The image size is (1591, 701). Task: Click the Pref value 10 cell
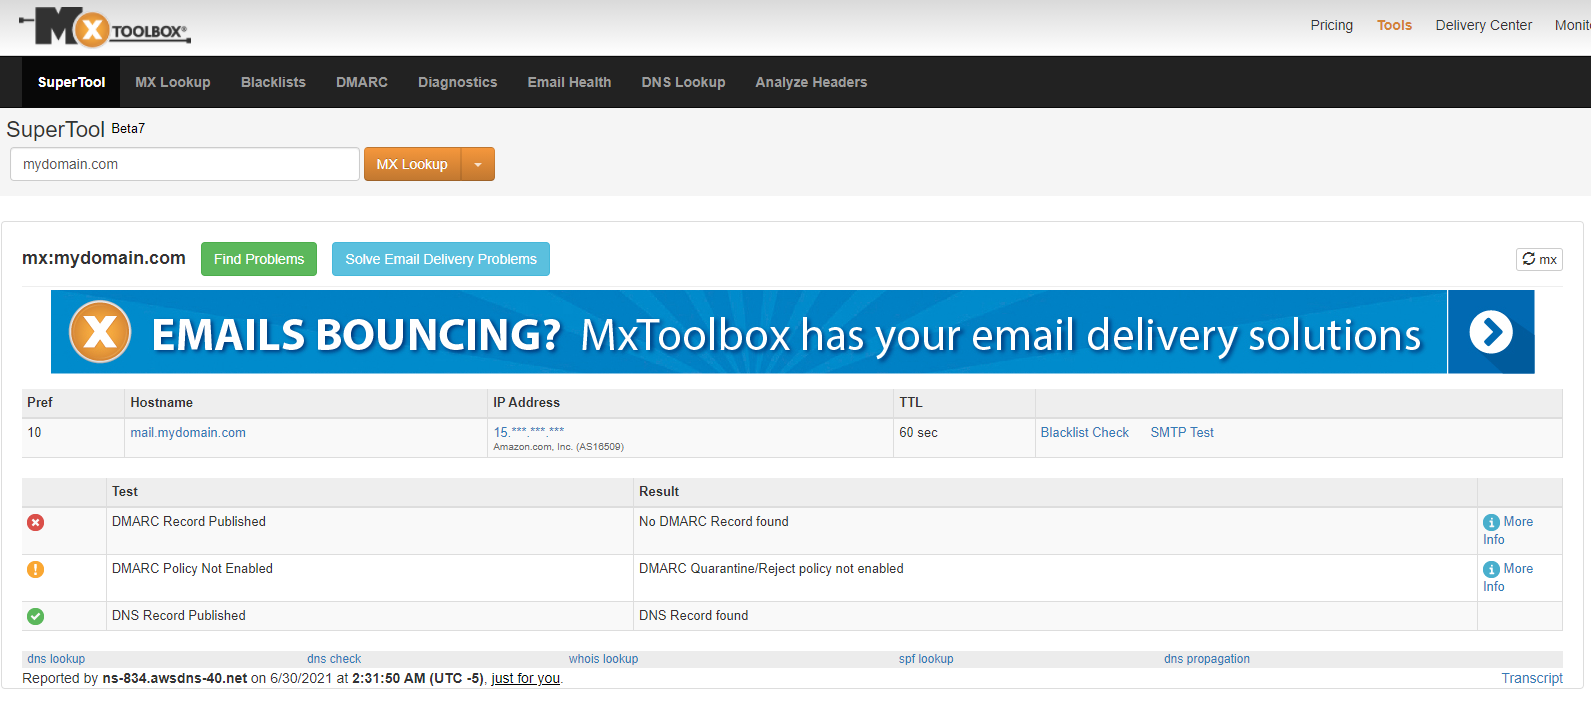pyautogui.click(x=73, y=438)
